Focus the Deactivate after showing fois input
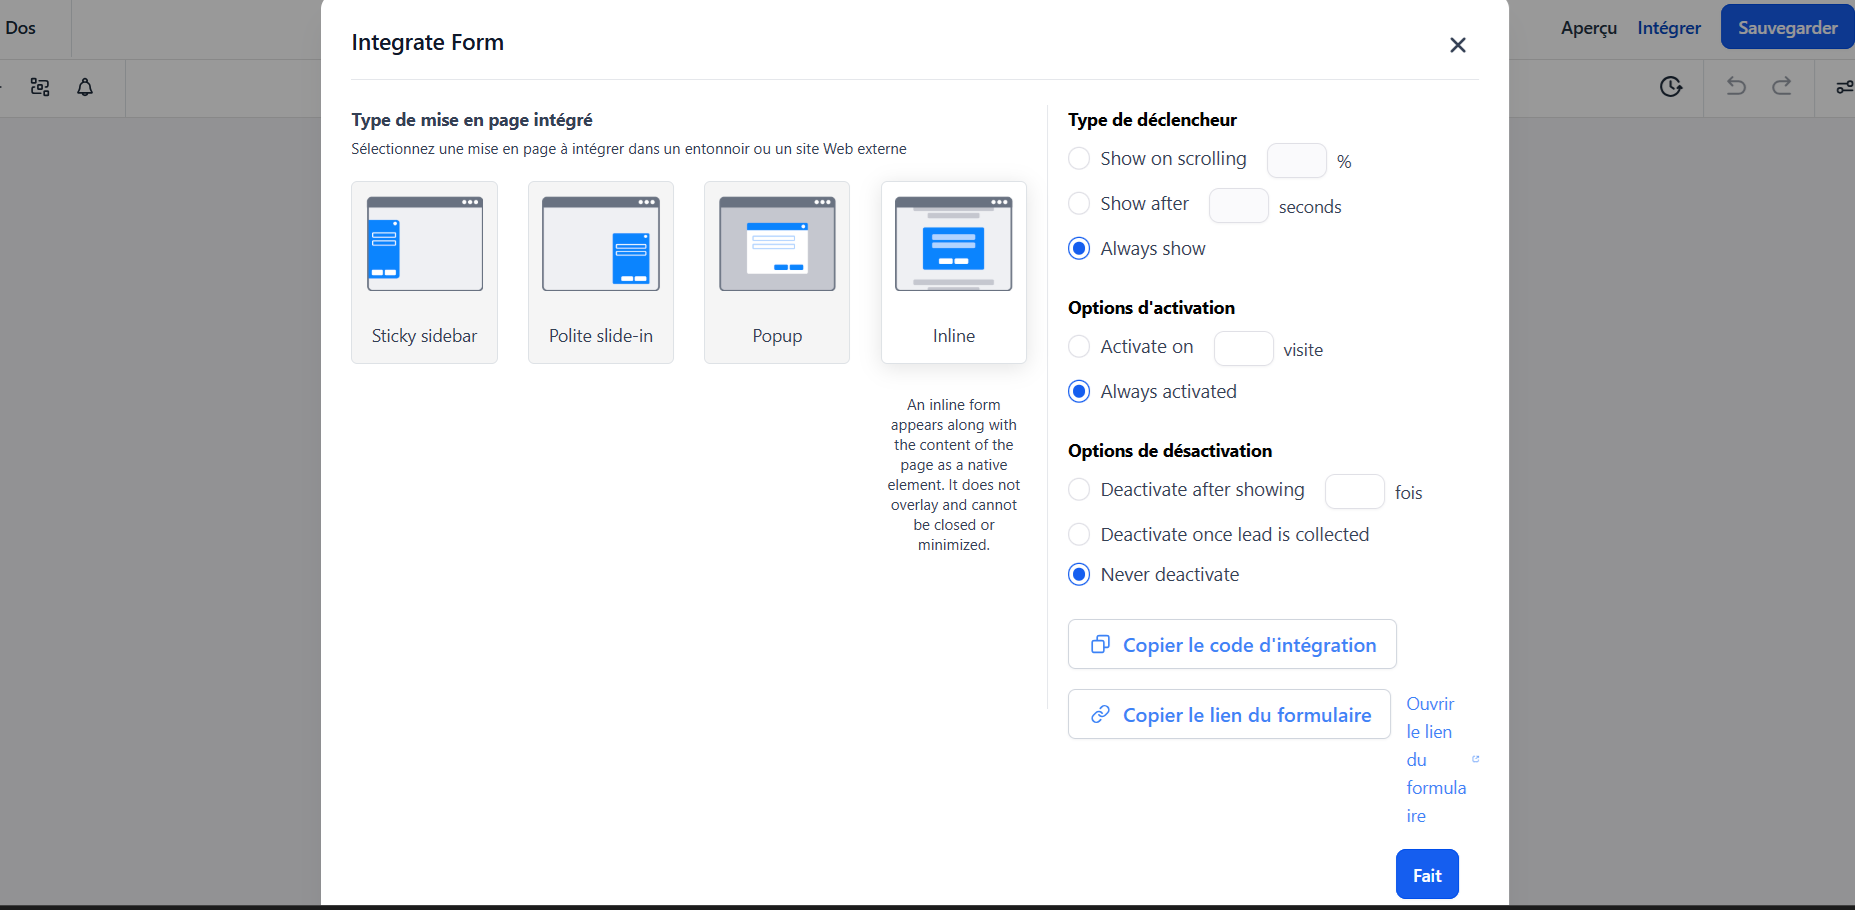This screenshot has width=1855, height=910. click(x=1354, y=492)
